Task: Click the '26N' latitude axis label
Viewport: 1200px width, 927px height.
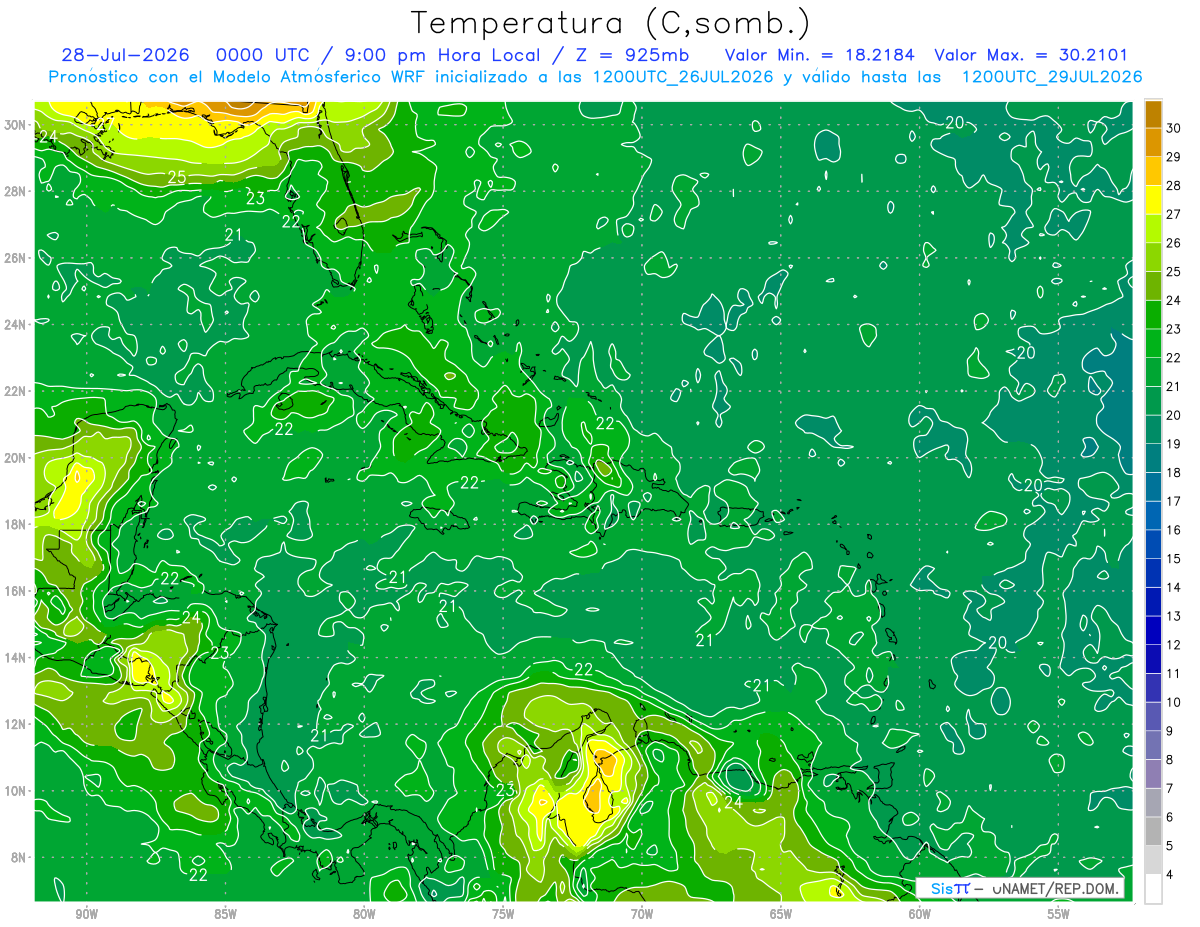Action: (x=16, y=257)
